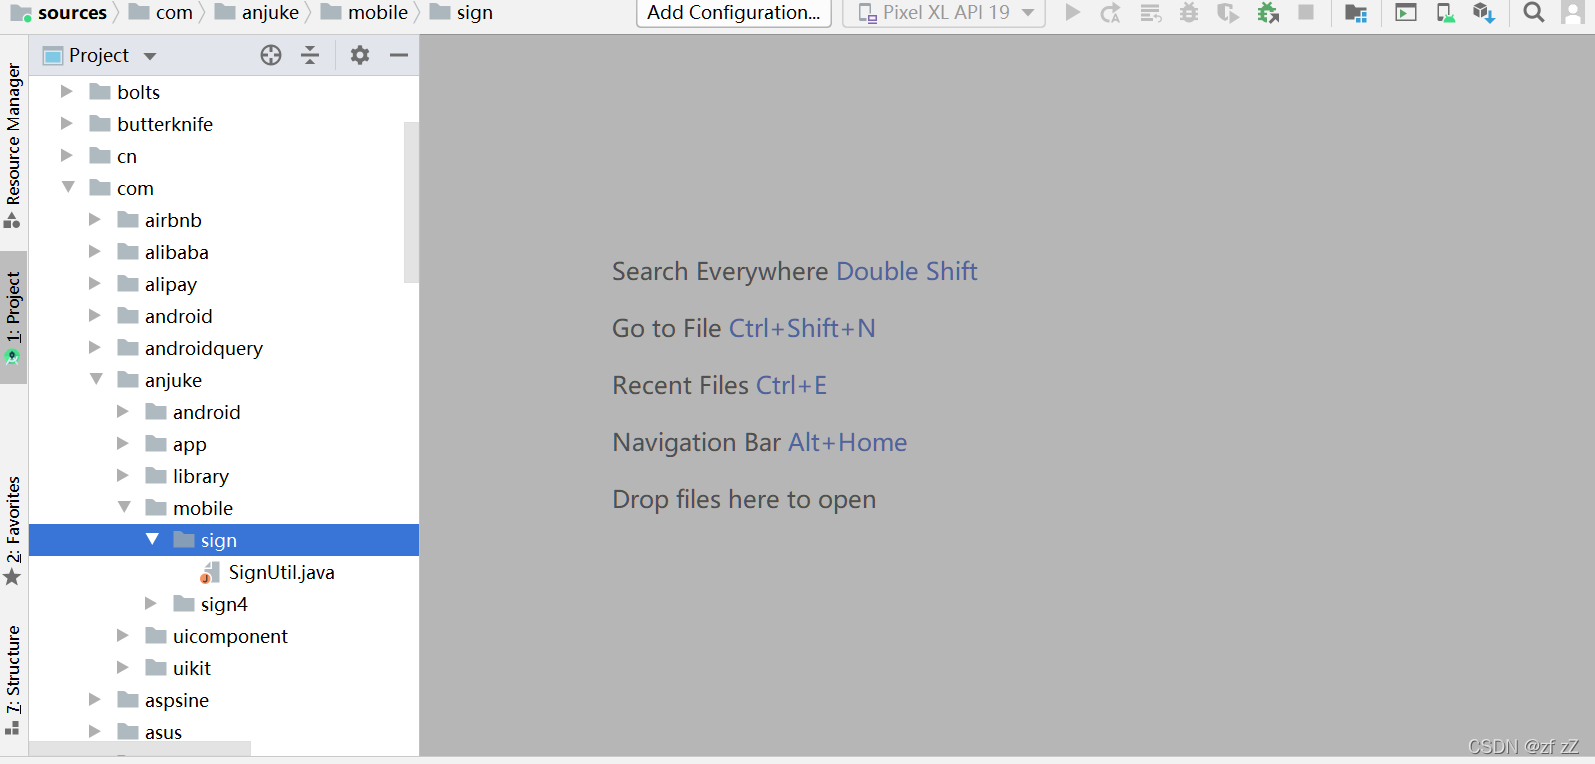Screen dimensions: 1595x764
Task: Click the Project panel vertical scrollbar
Action: coord(411,202)
